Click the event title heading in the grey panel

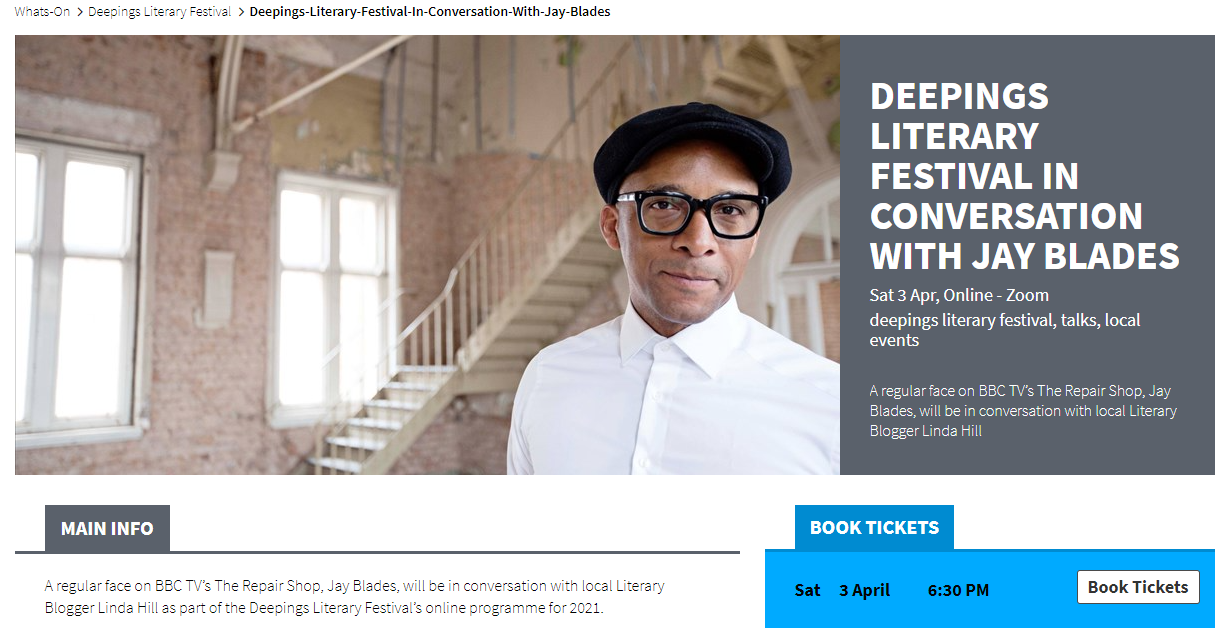point(1023,176)
